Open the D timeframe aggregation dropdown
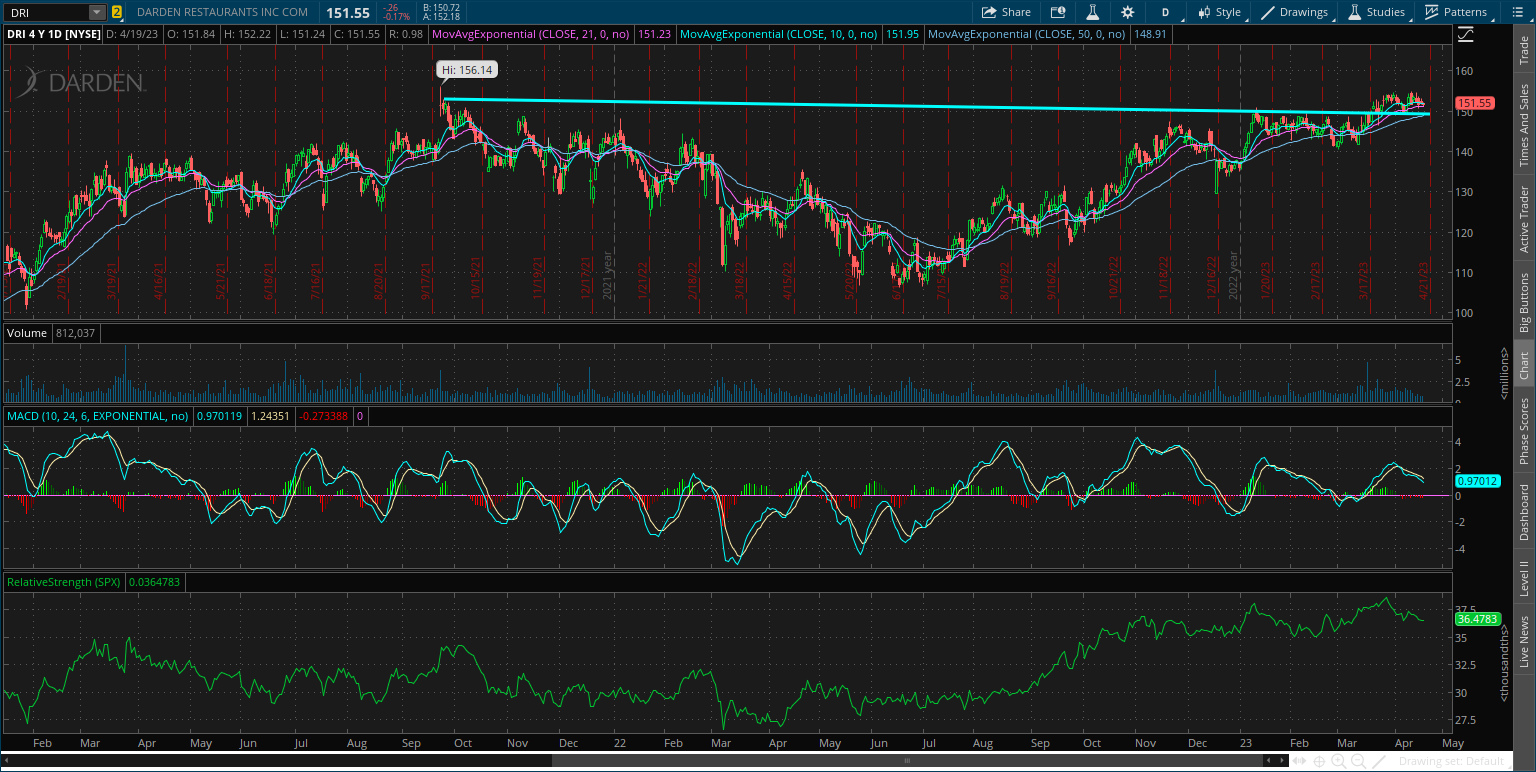Viewport: 1536px width, 772px height. click(x=1165, y=12)
